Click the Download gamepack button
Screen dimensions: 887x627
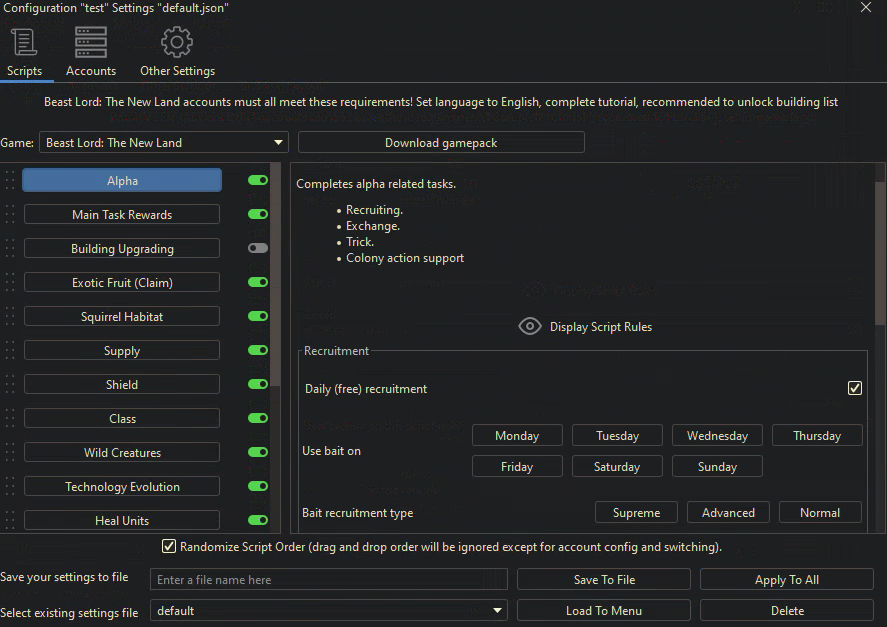(x=441, y=143)
